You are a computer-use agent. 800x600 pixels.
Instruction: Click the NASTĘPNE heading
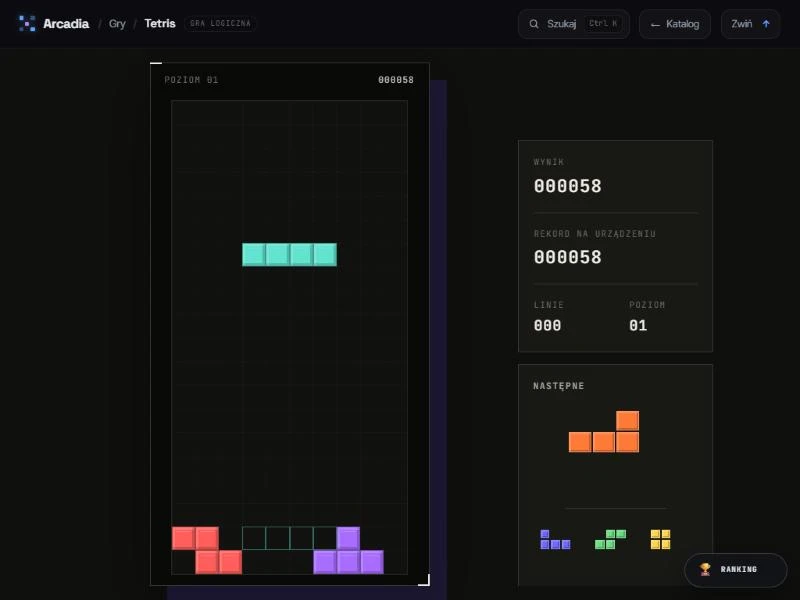click(559, 386)
